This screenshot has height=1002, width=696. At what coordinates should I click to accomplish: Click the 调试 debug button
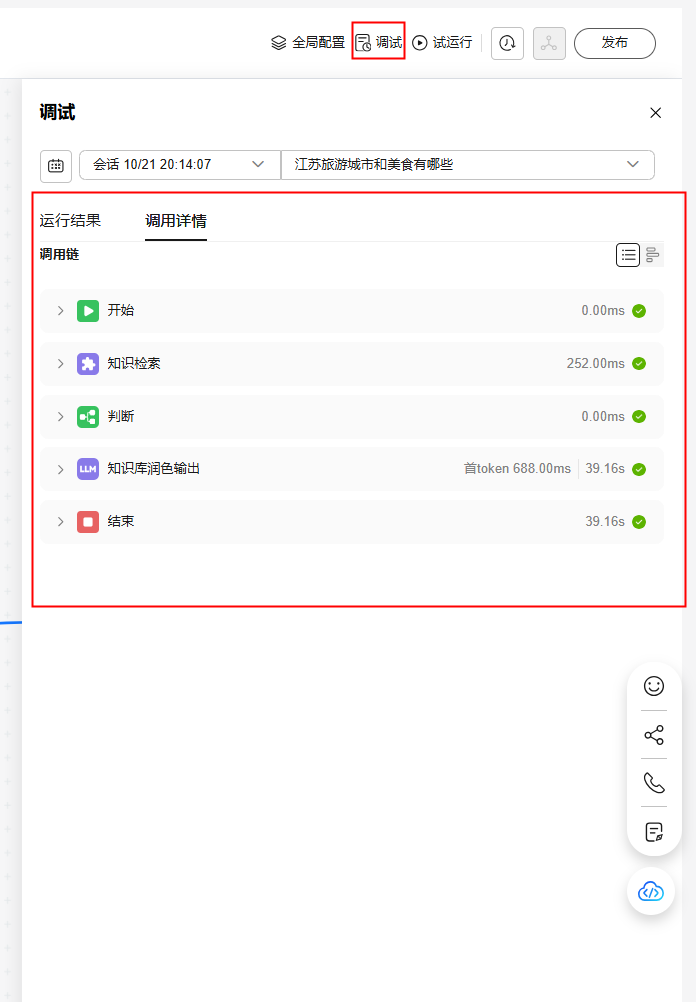[379, 43]
